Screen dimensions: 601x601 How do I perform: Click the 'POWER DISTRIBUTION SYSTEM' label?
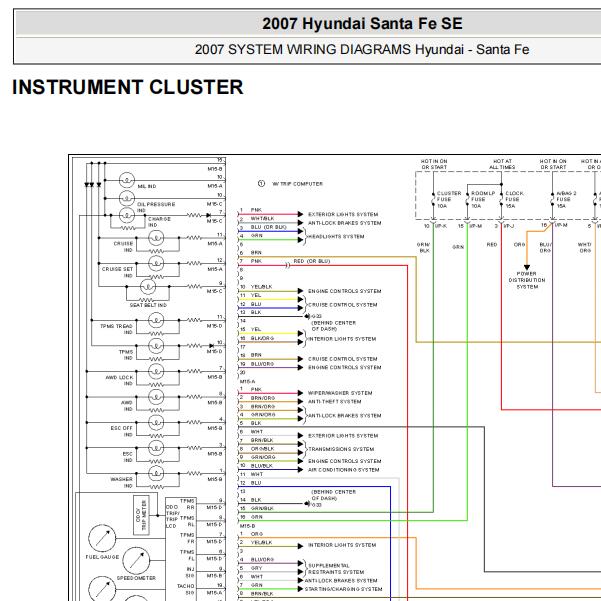point(527,280)
